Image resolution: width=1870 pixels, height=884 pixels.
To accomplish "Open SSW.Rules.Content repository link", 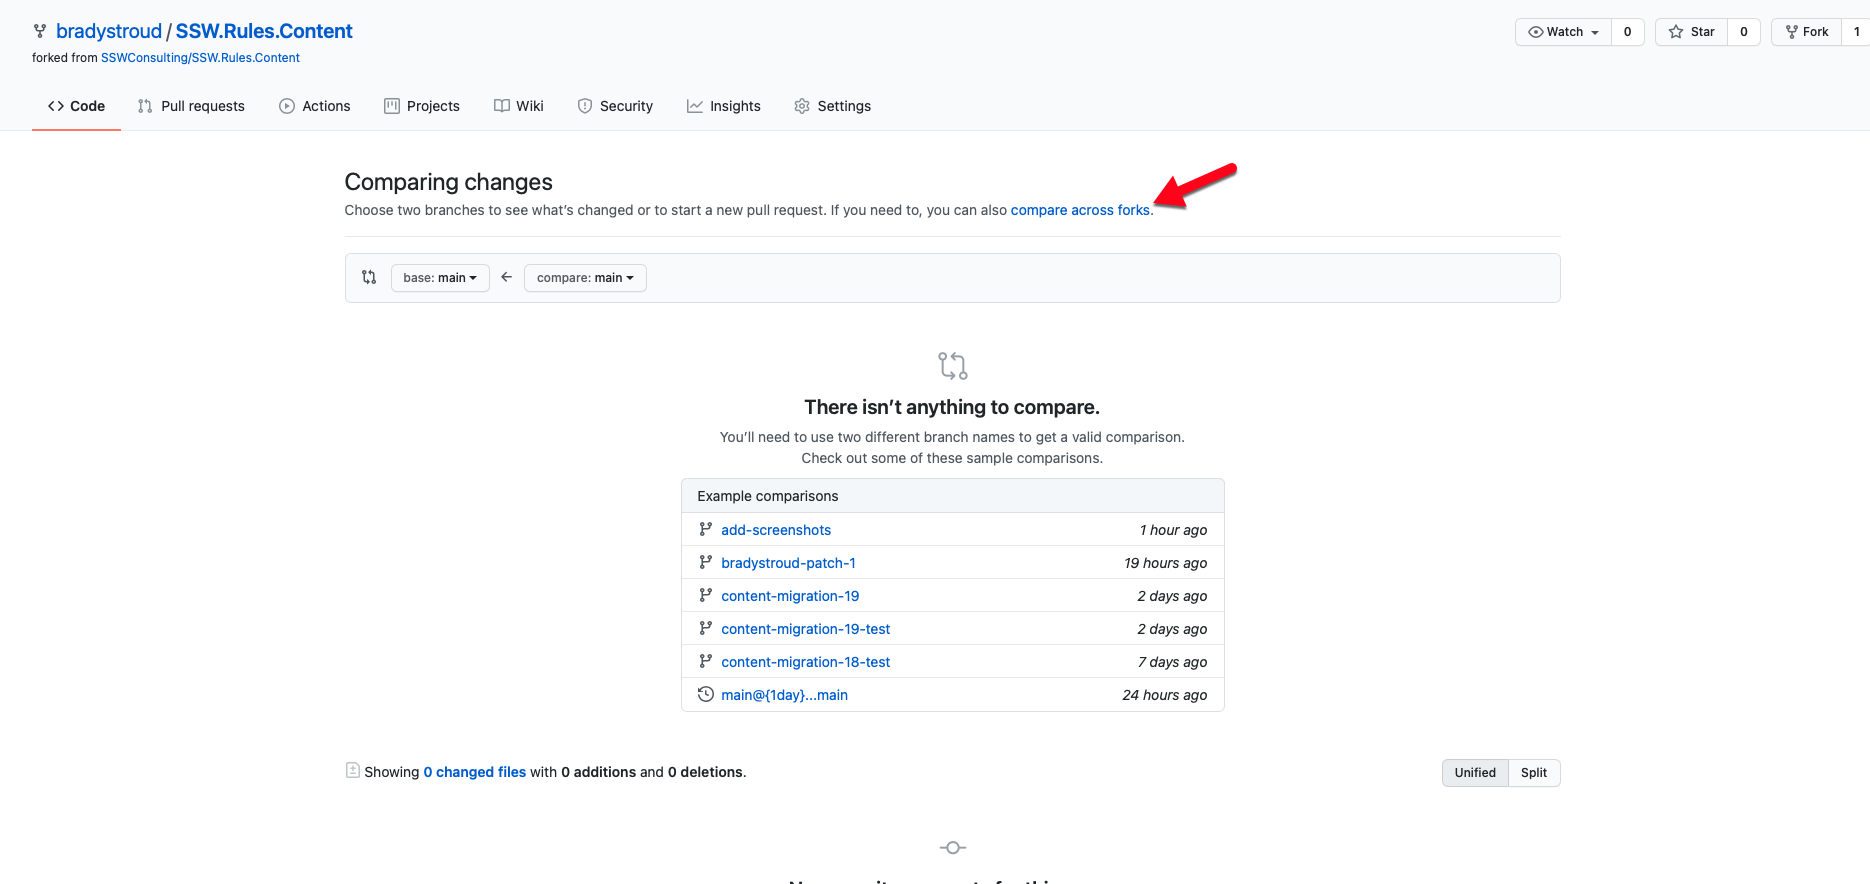I will pyautogui.click(x=264, y=31).
